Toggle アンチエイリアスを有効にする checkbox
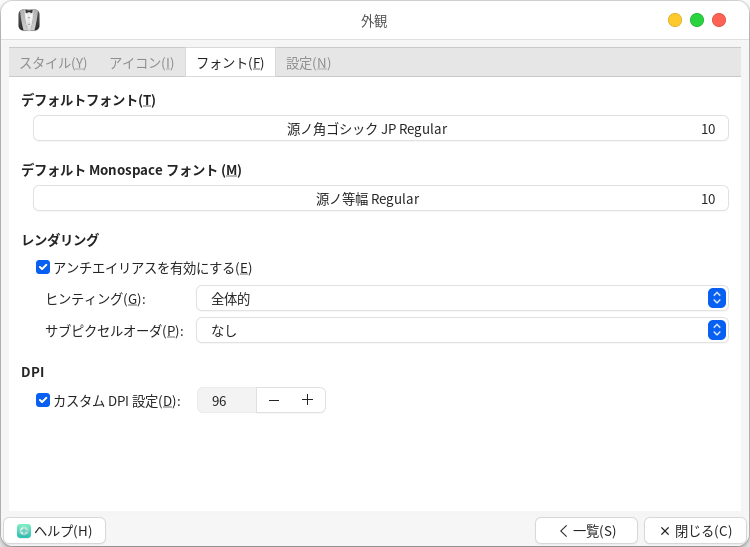Viewport: 750px width, 547px height. [x=43, y=267]
